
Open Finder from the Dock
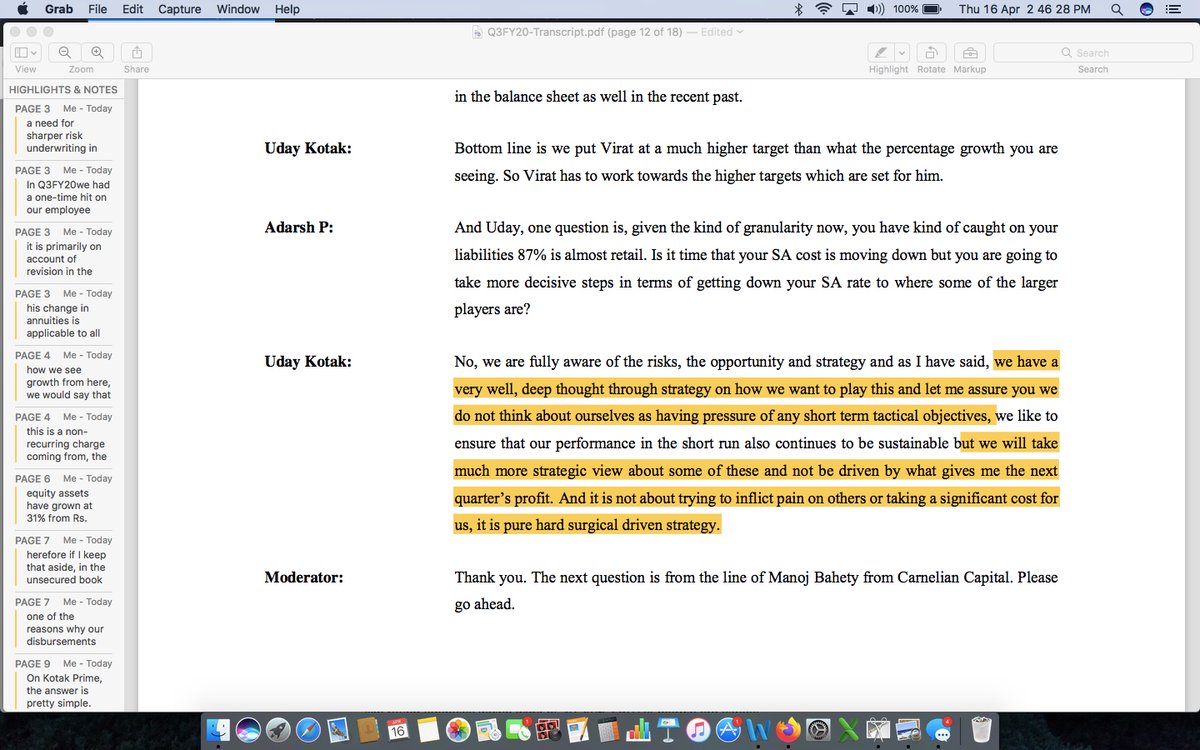coord(218,730)
